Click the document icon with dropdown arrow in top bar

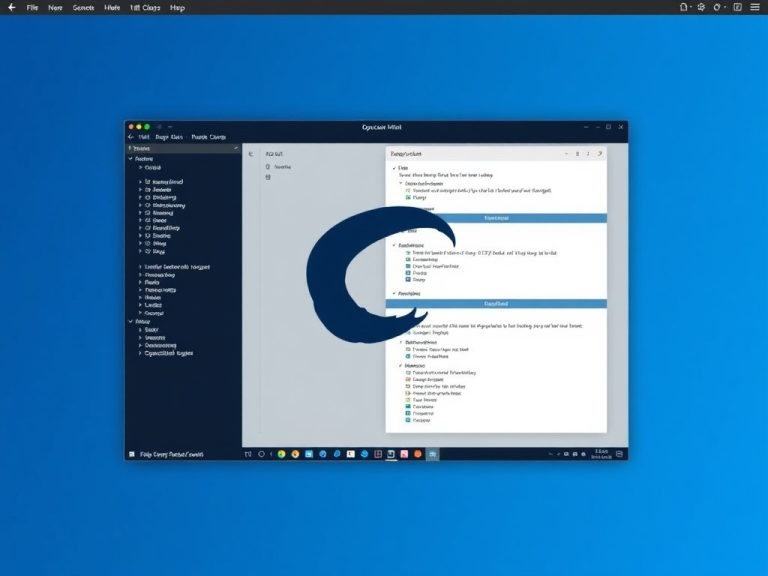point(685,7)
